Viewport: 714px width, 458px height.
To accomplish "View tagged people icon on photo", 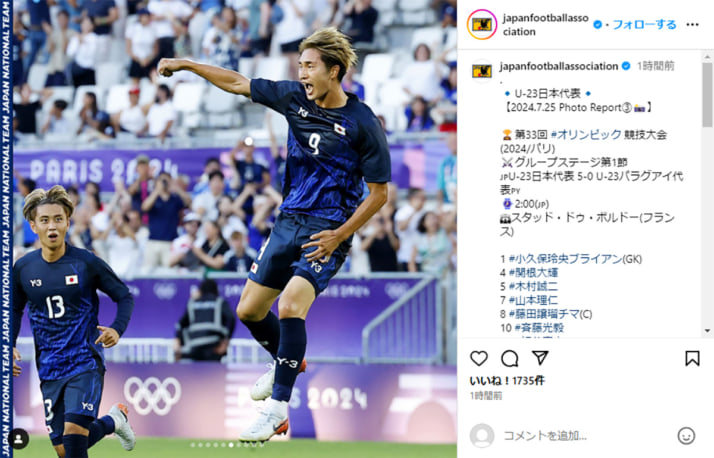I will click(19, 438).
